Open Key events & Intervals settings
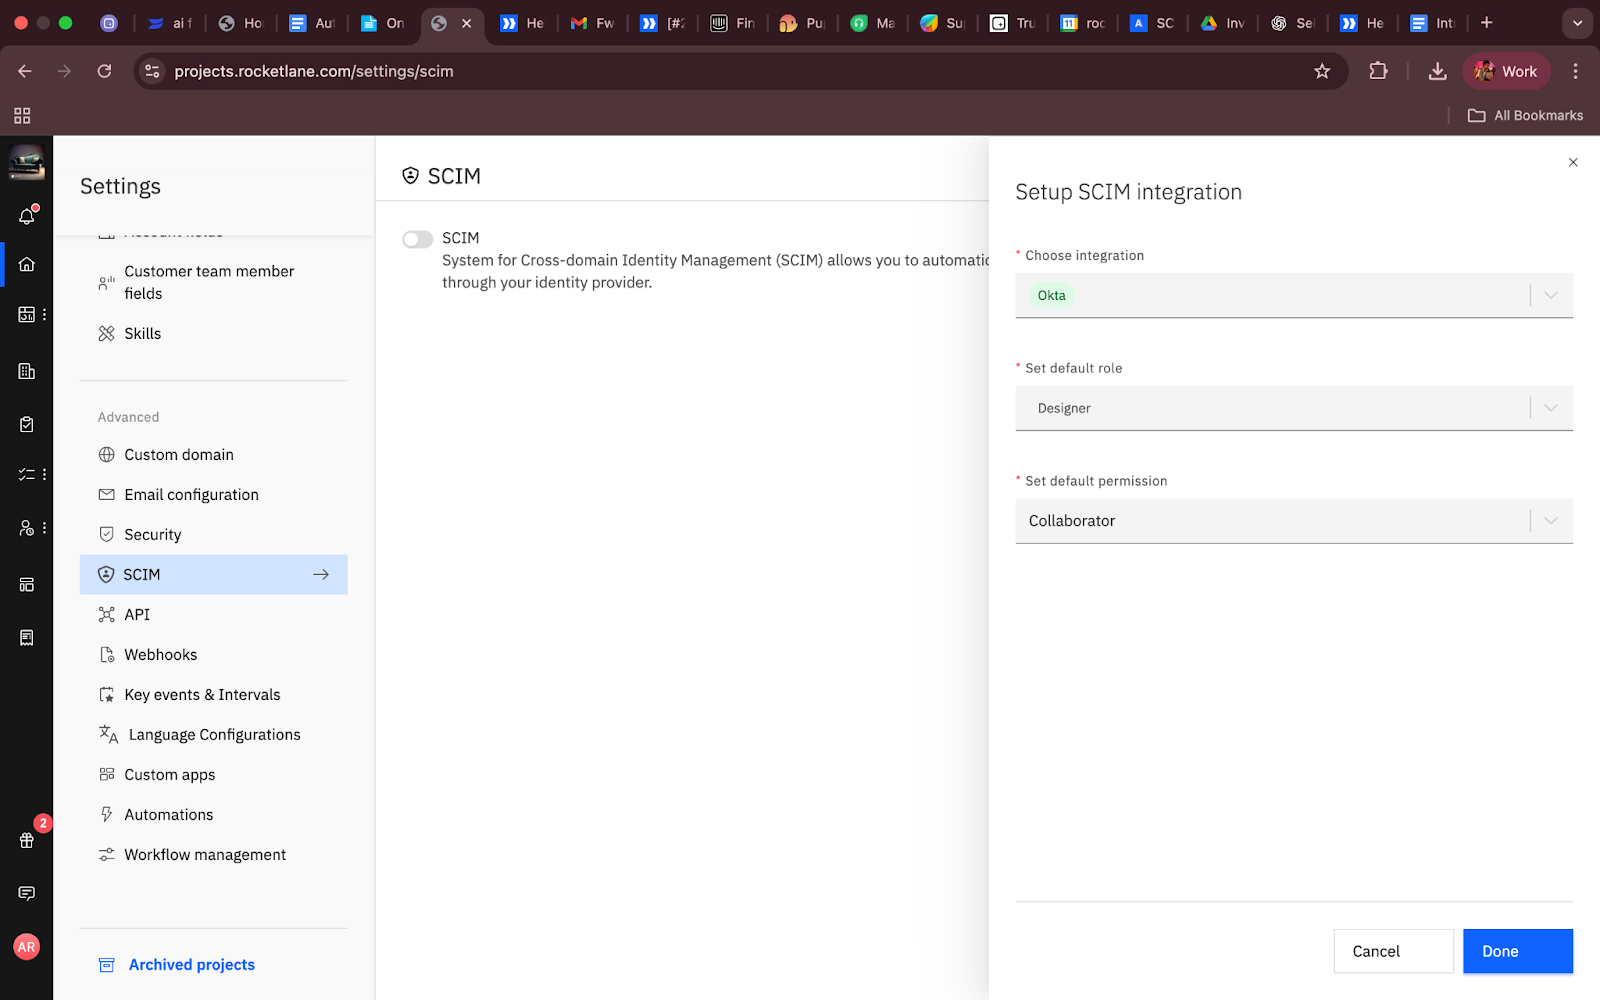 pyautogui.click(x=213, y=695)
